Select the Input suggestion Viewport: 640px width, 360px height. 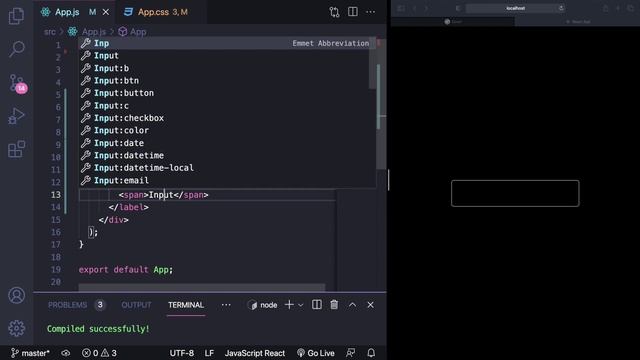click(227, 56)
